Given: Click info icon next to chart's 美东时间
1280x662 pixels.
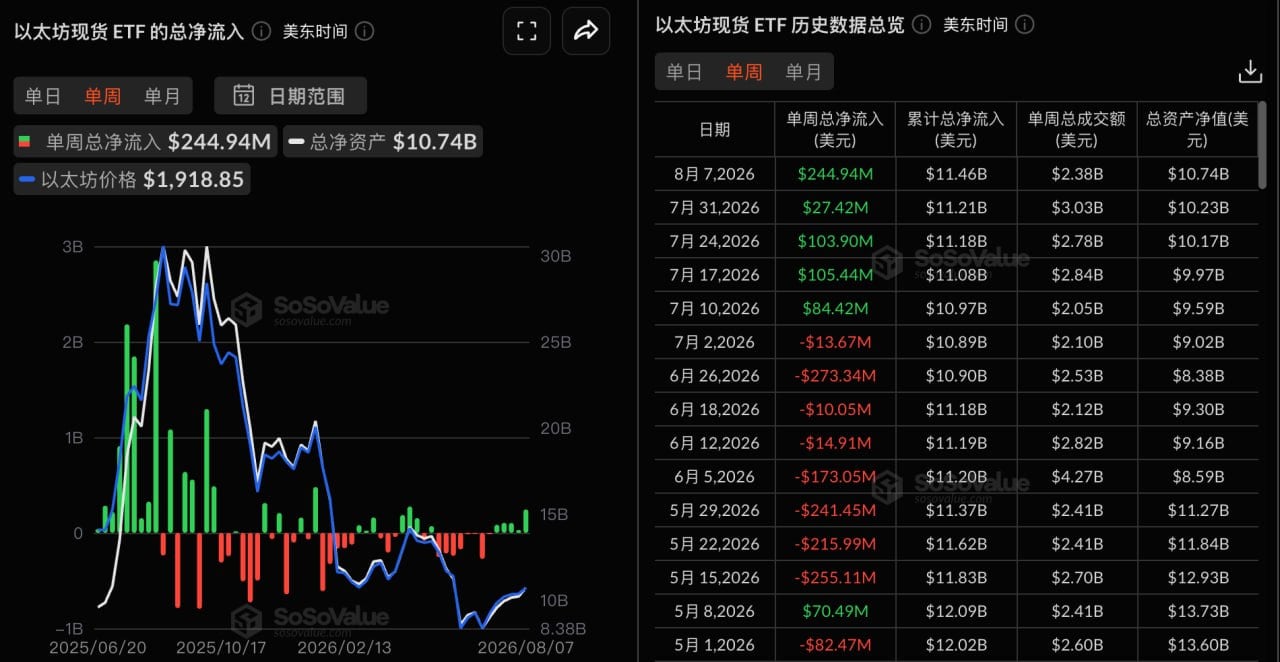Looking at the screenshot, I should (365, 31).
